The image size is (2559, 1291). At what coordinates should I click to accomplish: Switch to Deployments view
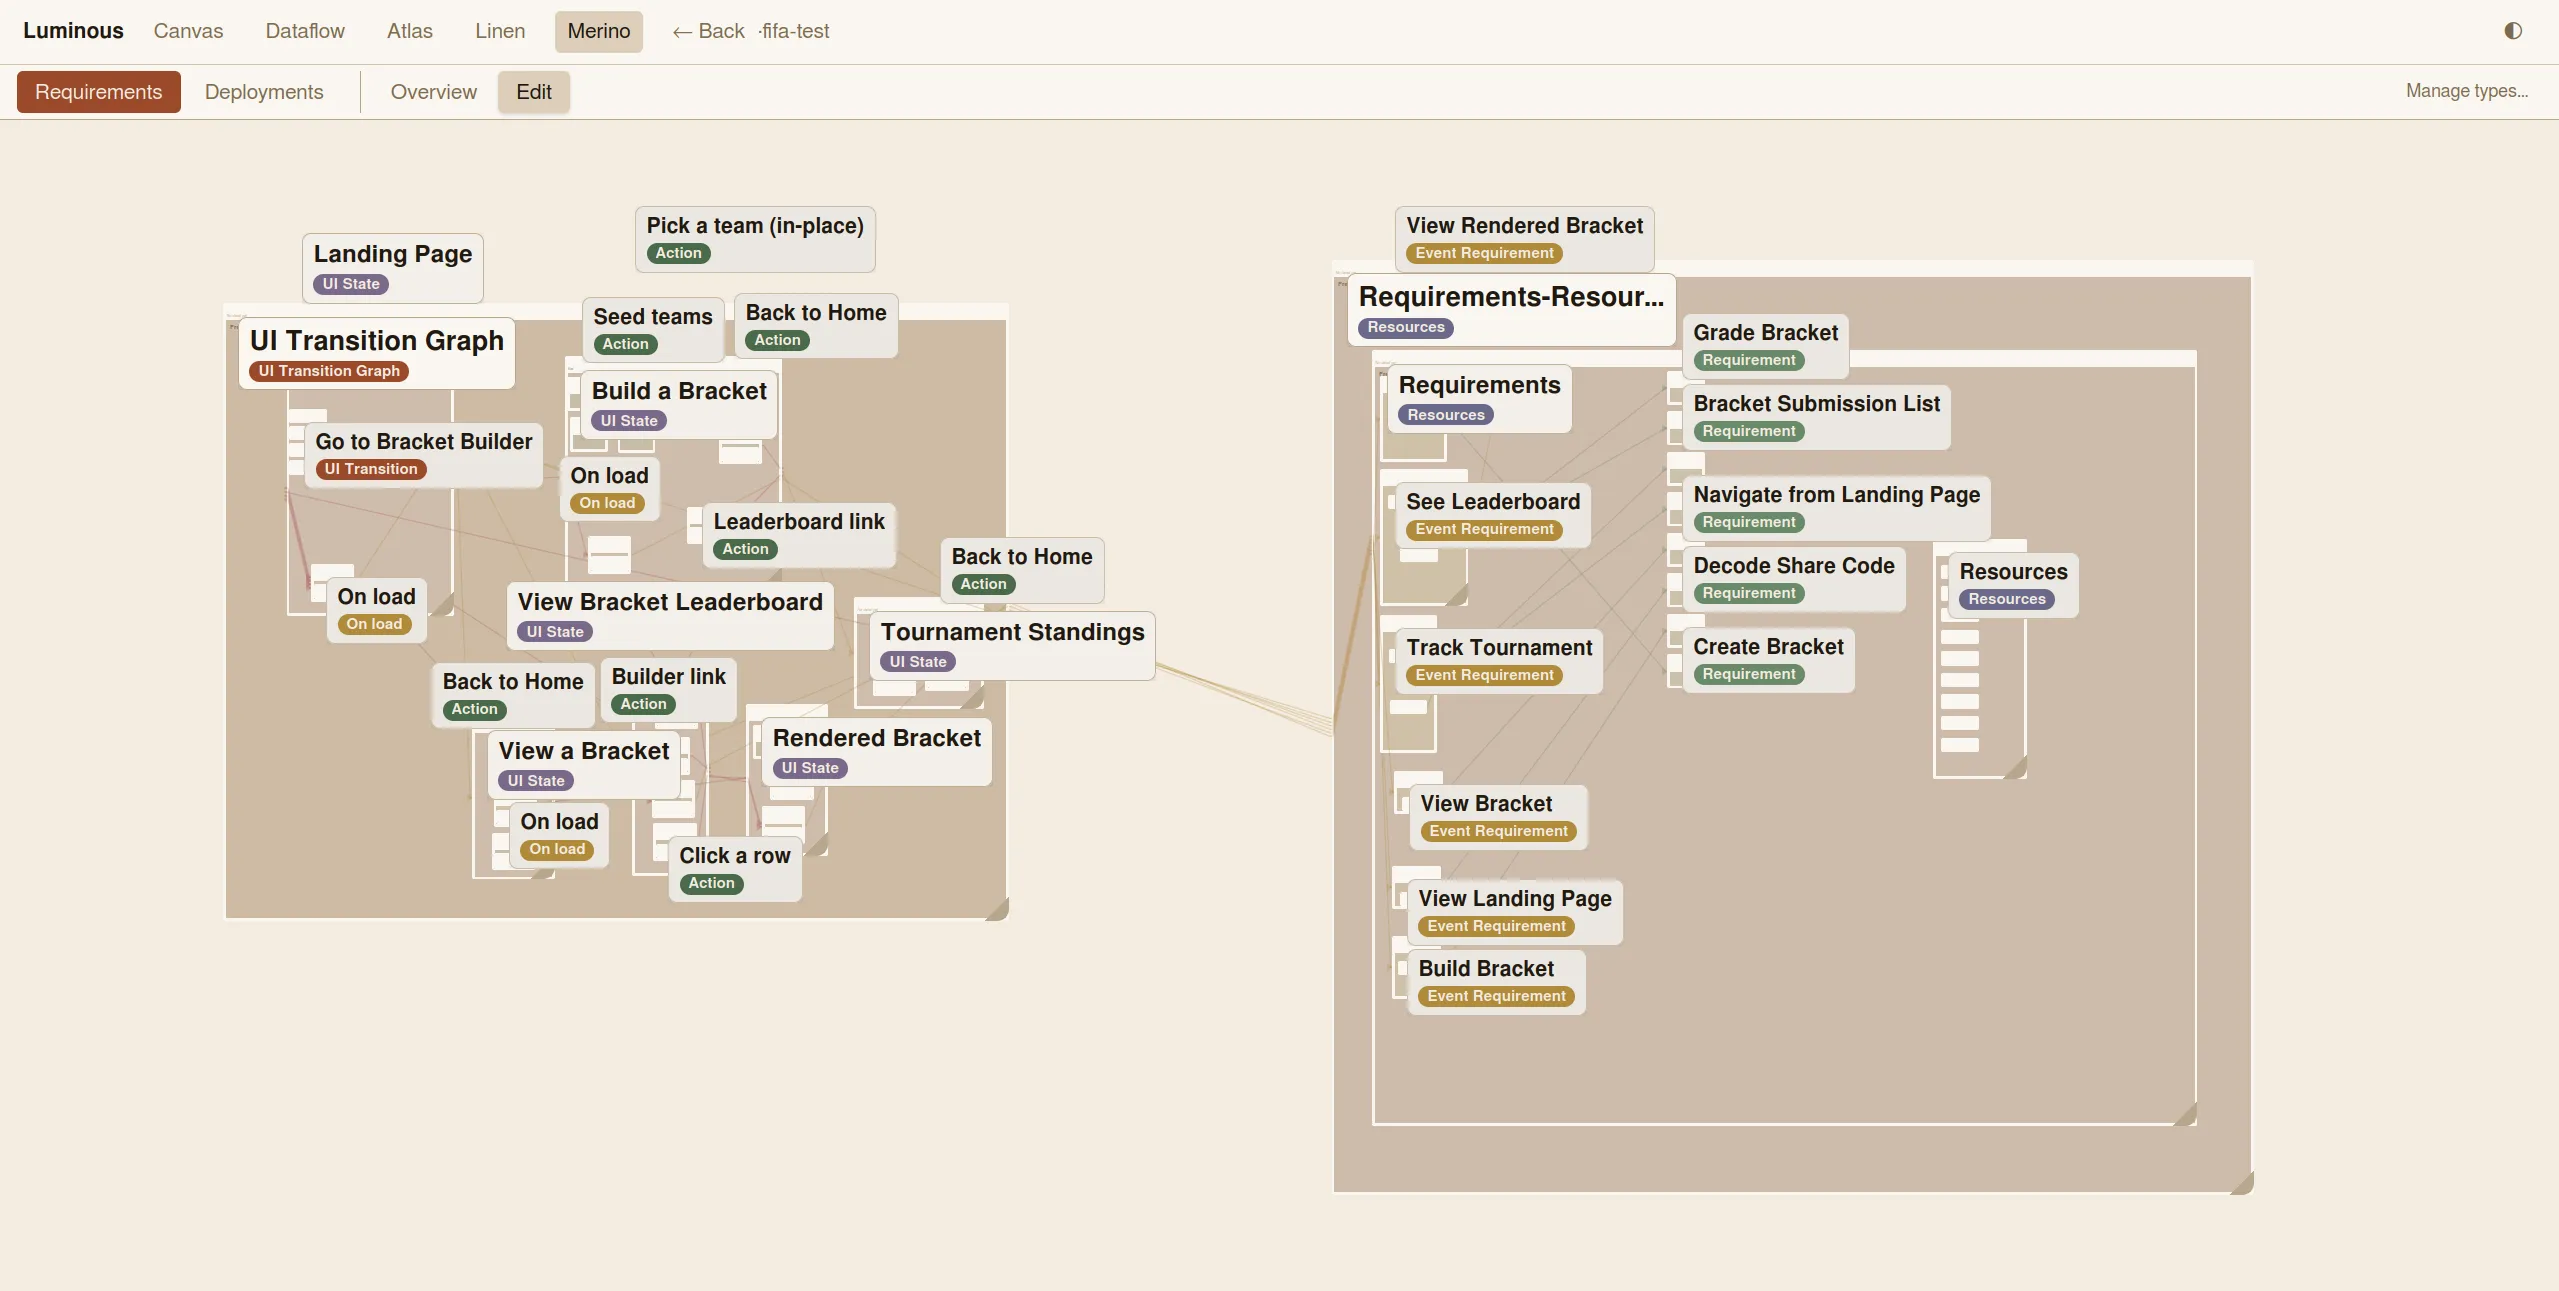pyautogui.click(x=264, y=92)
